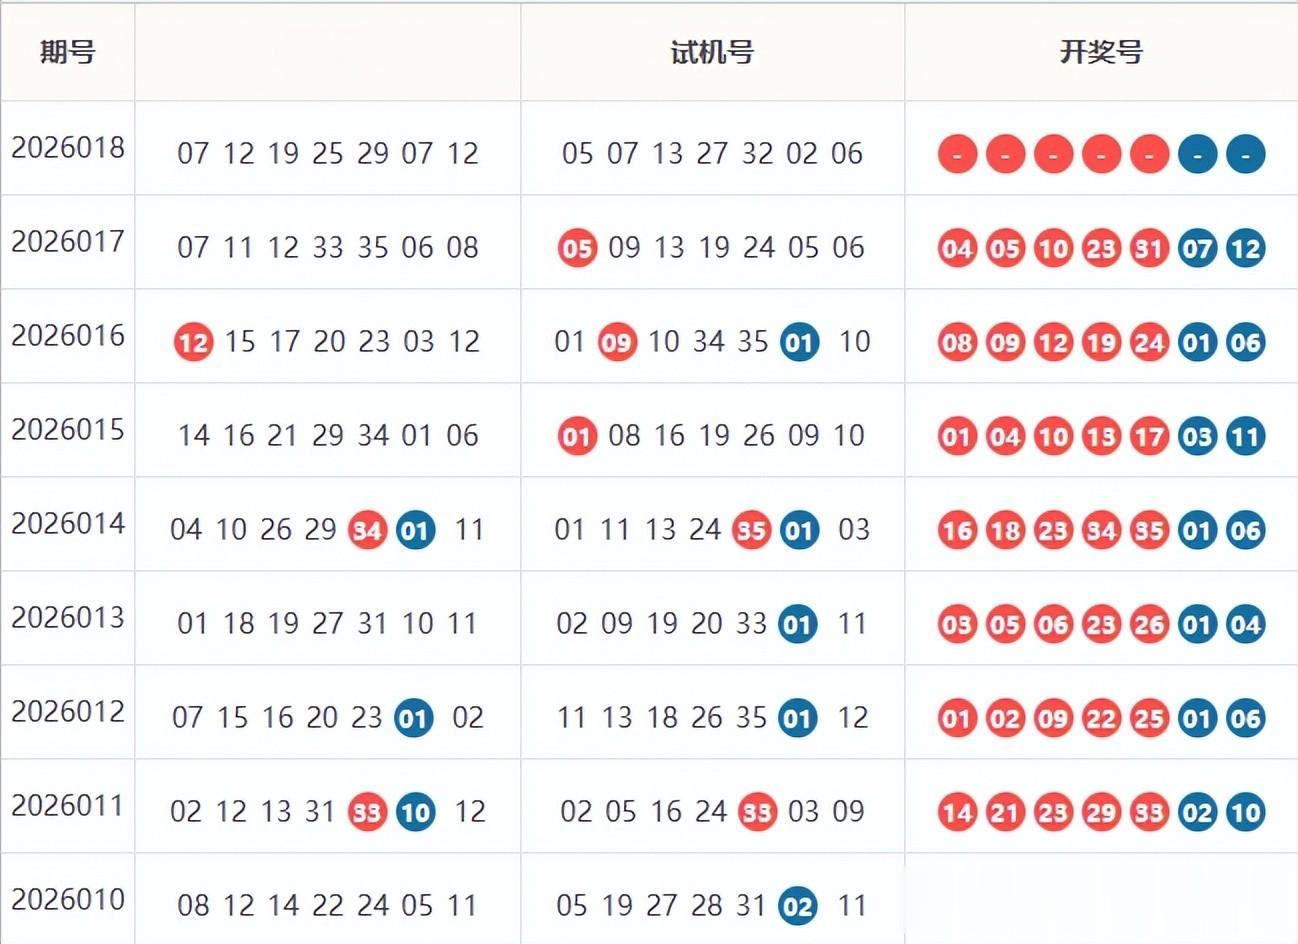Click period number 2026014

(x=68, y=524)
